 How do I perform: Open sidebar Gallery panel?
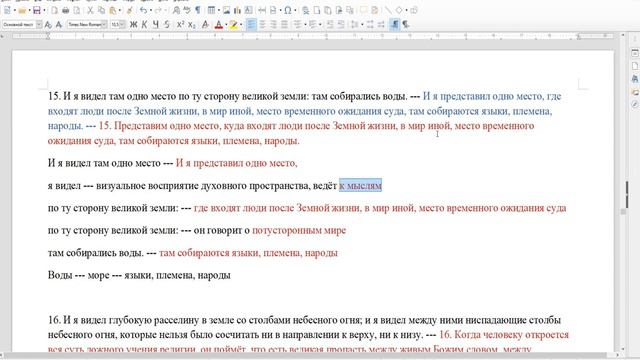pos(635,92)
